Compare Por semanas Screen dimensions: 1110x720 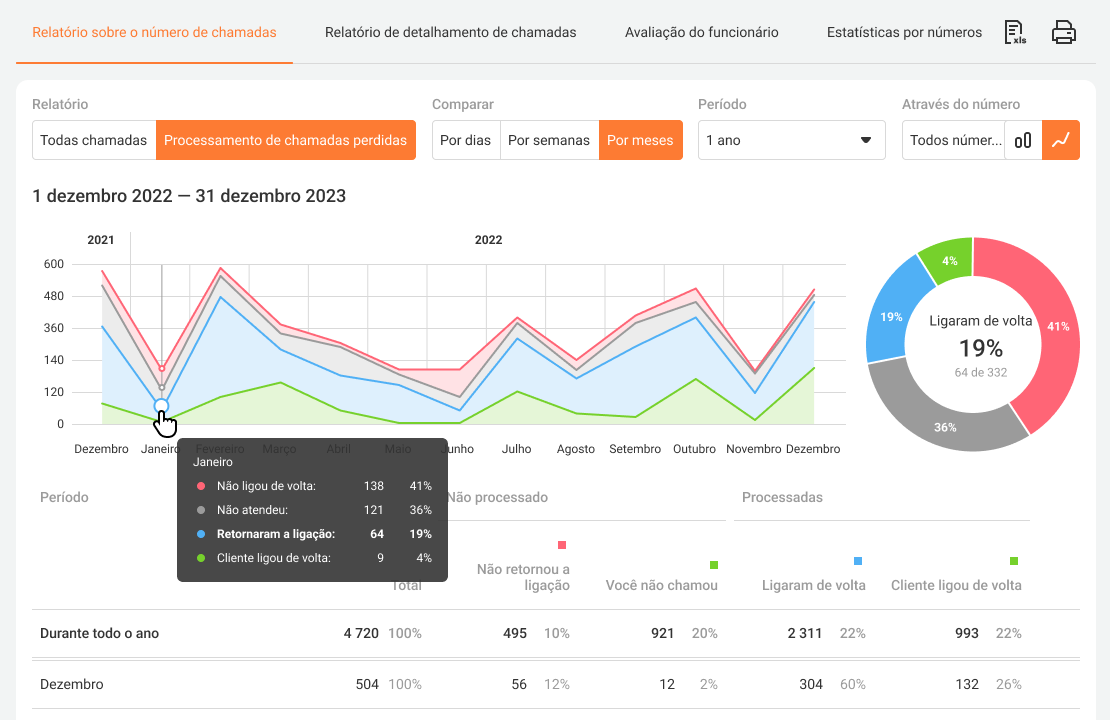pyautogui.click(x=549, y=140)
